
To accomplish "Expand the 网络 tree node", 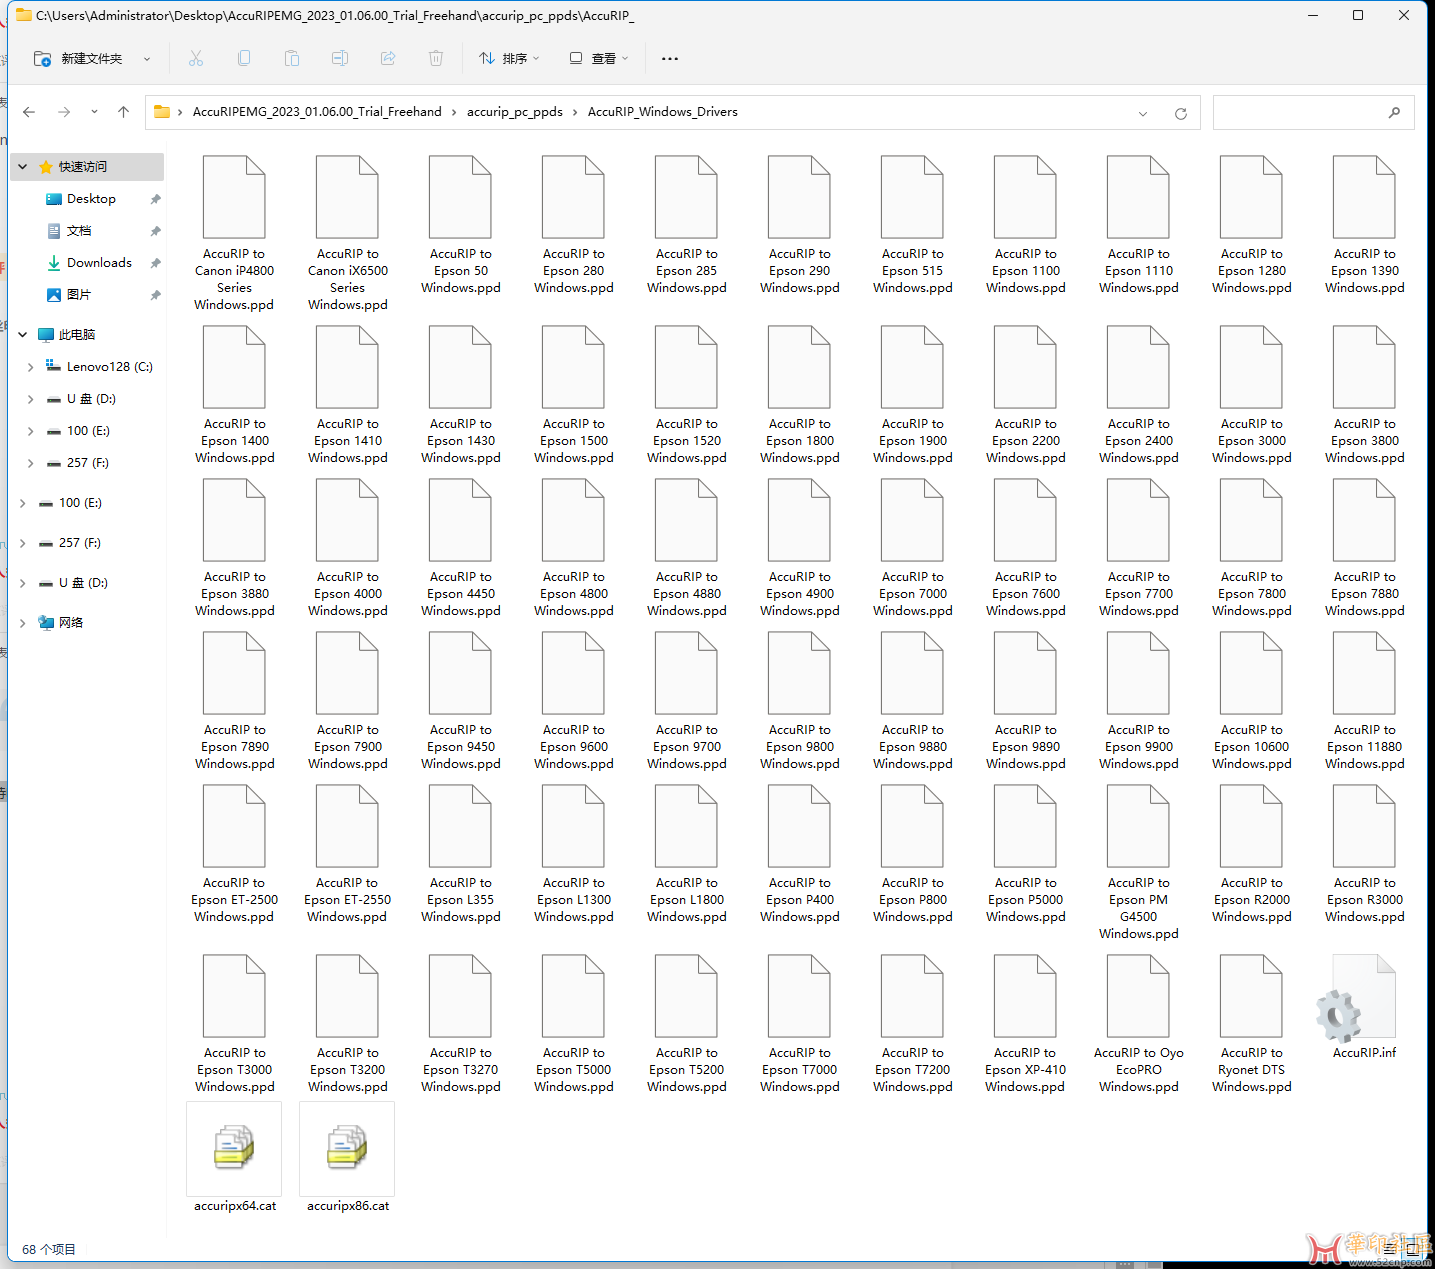I will coord(23,623).
